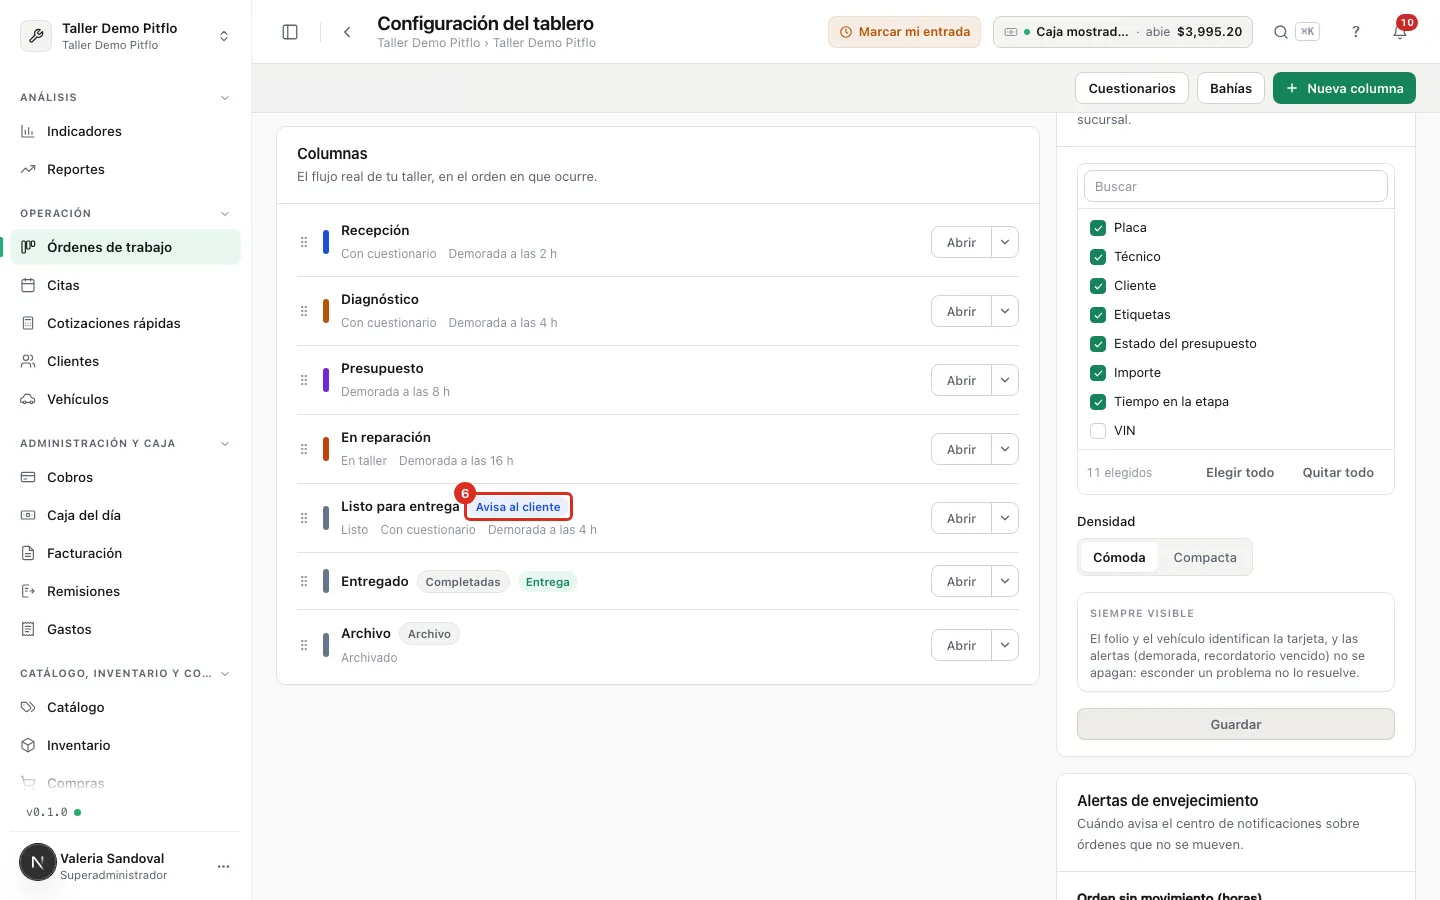
Task: Open user options next to Valeria Sandoval
Action: pos(224,866)
